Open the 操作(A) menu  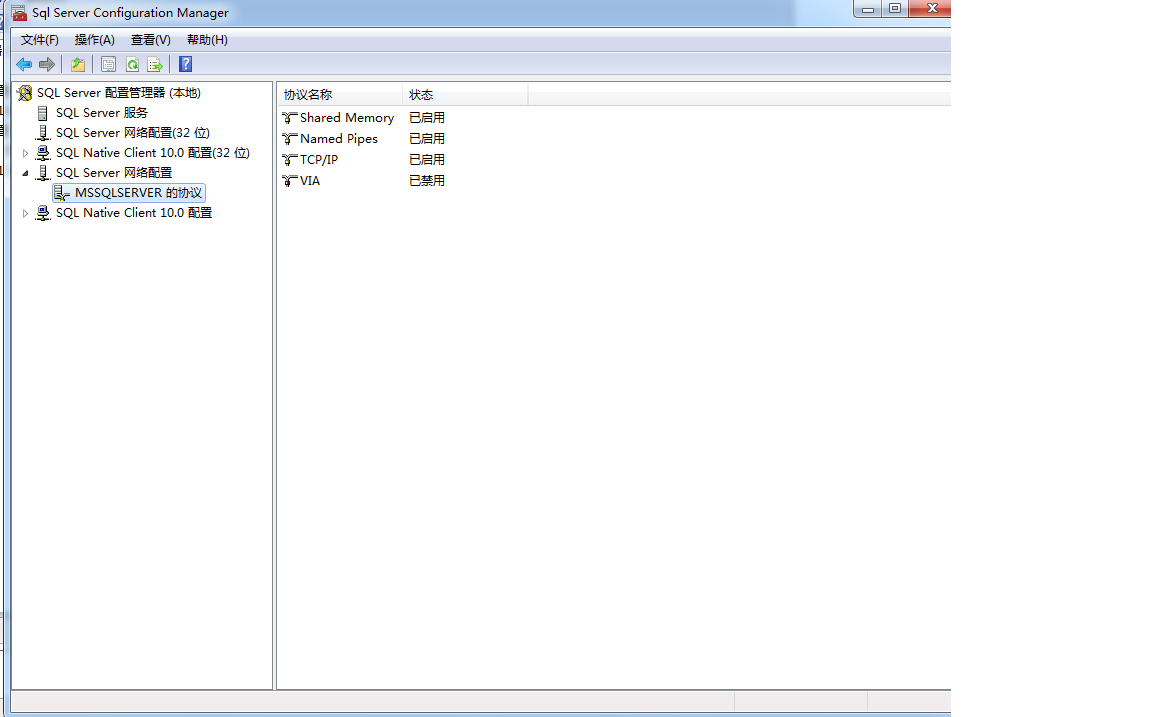[95, 40]
